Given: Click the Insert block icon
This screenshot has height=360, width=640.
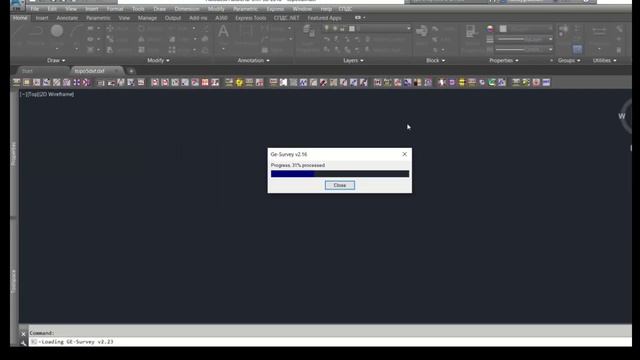Looking at the screenshot, I should (x=422, y=31).
